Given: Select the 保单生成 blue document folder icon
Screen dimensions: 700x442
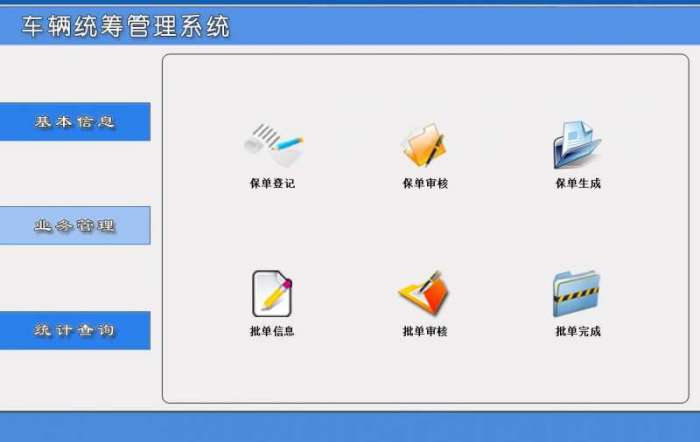Looking at the screenshot, I should pos(577,145).
